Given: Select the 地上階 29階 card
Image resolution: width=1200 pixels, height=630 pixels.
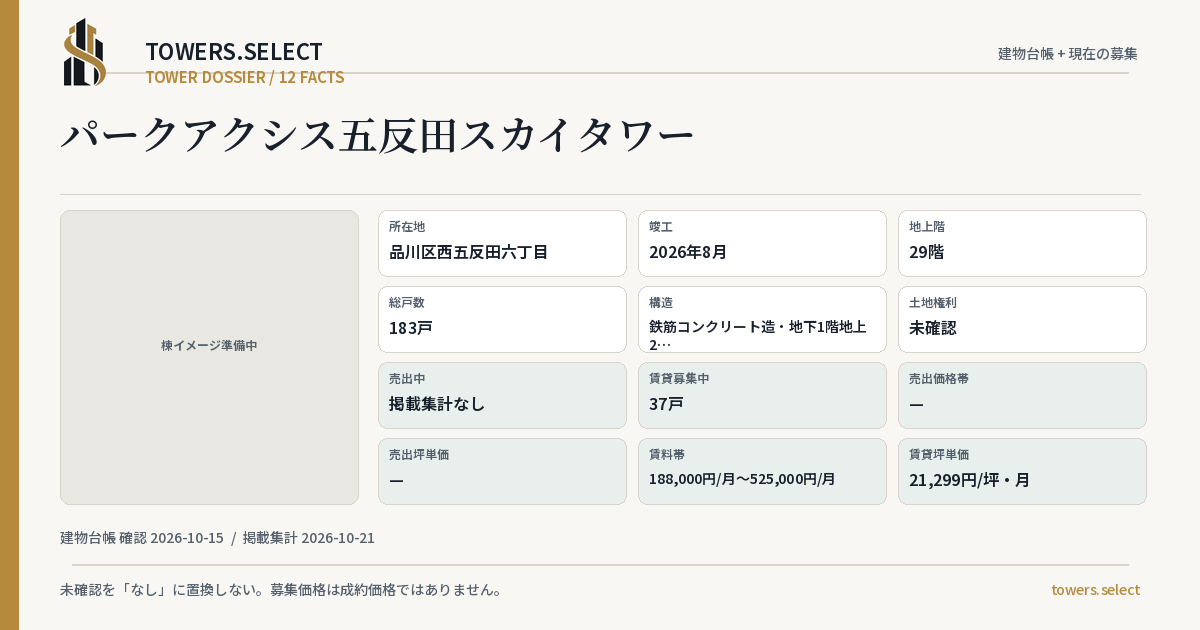Looking at the screenshot, I should pos(1022,243).
